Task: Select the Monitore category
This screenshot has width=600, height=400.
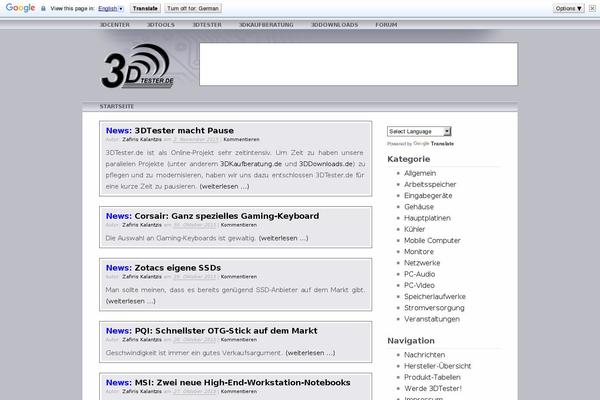Action: point(419,251)
